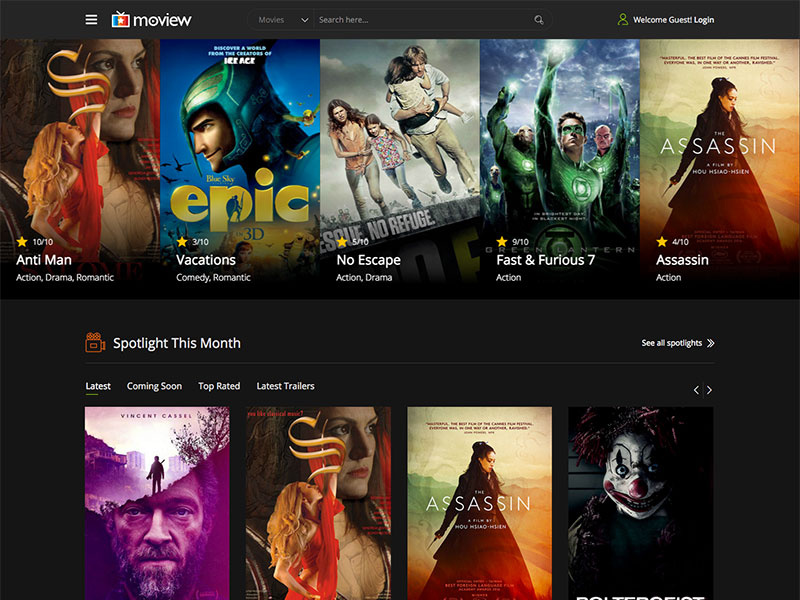The width and height of the screenshot is (800, 600).
Task: Open the 'Assassin' title link in banner
Action: coord(683,260)
